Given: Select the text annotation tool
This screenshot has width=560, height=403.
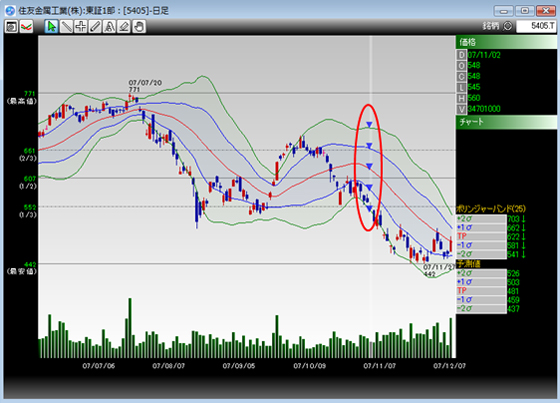Looking at the screenshot, I should click(x=110, y=26).
